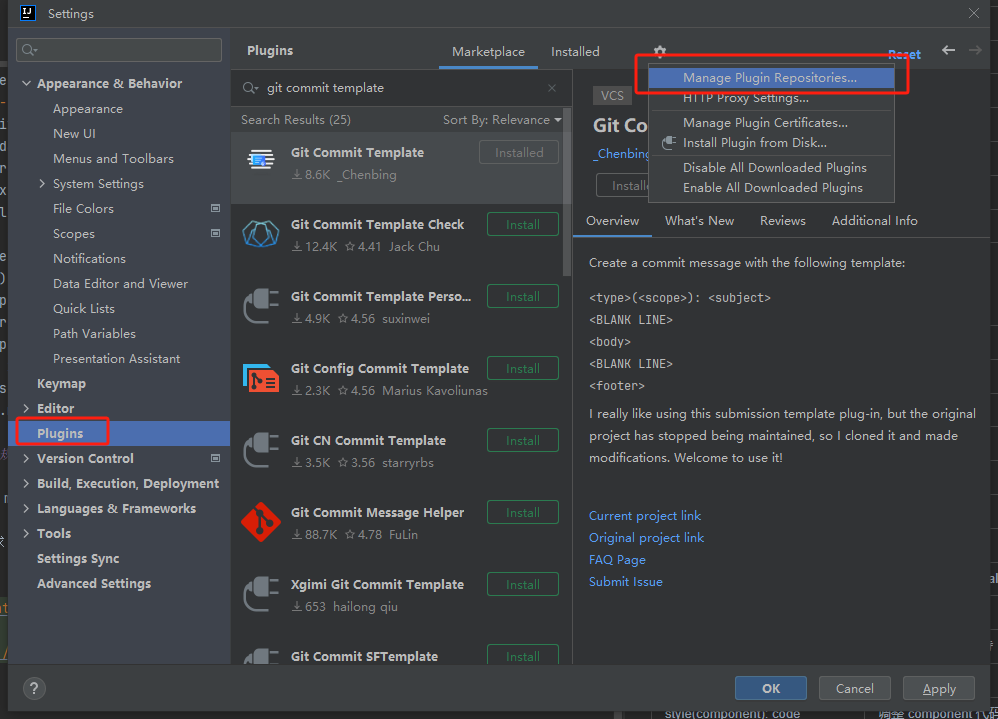Expand System Settings subtree

[42, 184]
